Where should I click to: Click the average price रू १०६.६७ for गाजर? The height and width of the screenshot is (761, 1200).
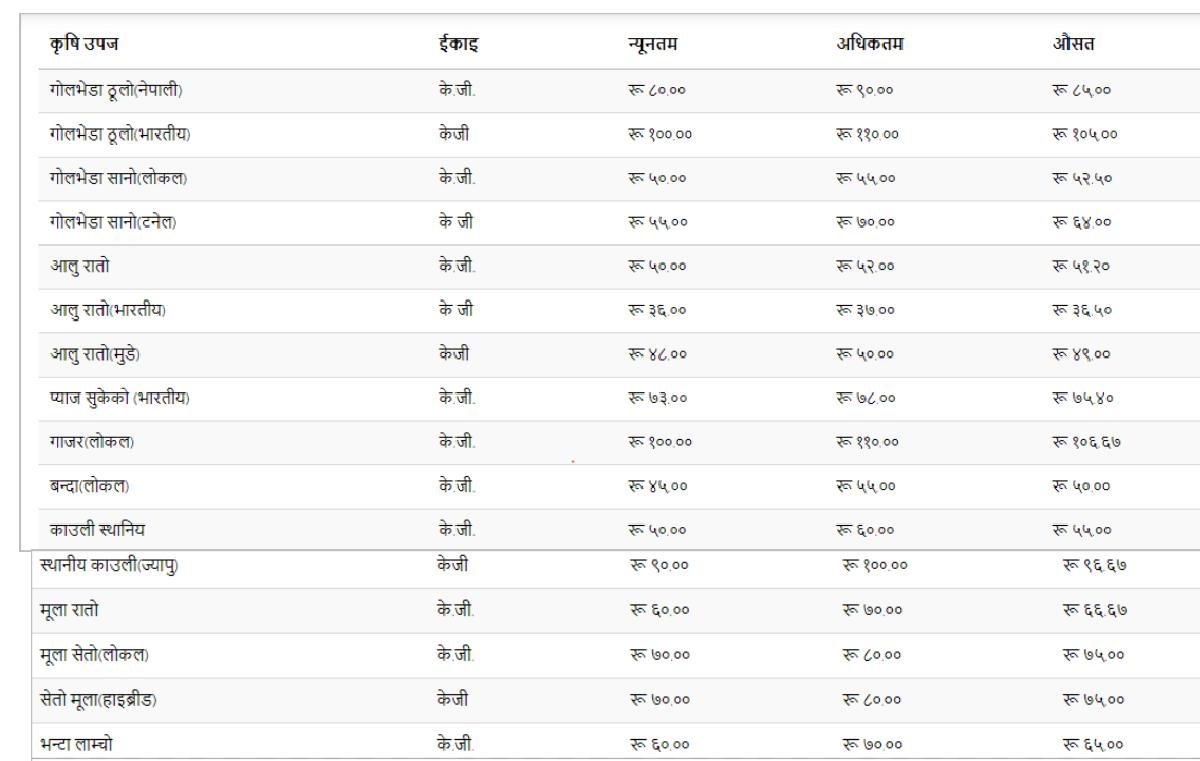[x=1075, y=443]
